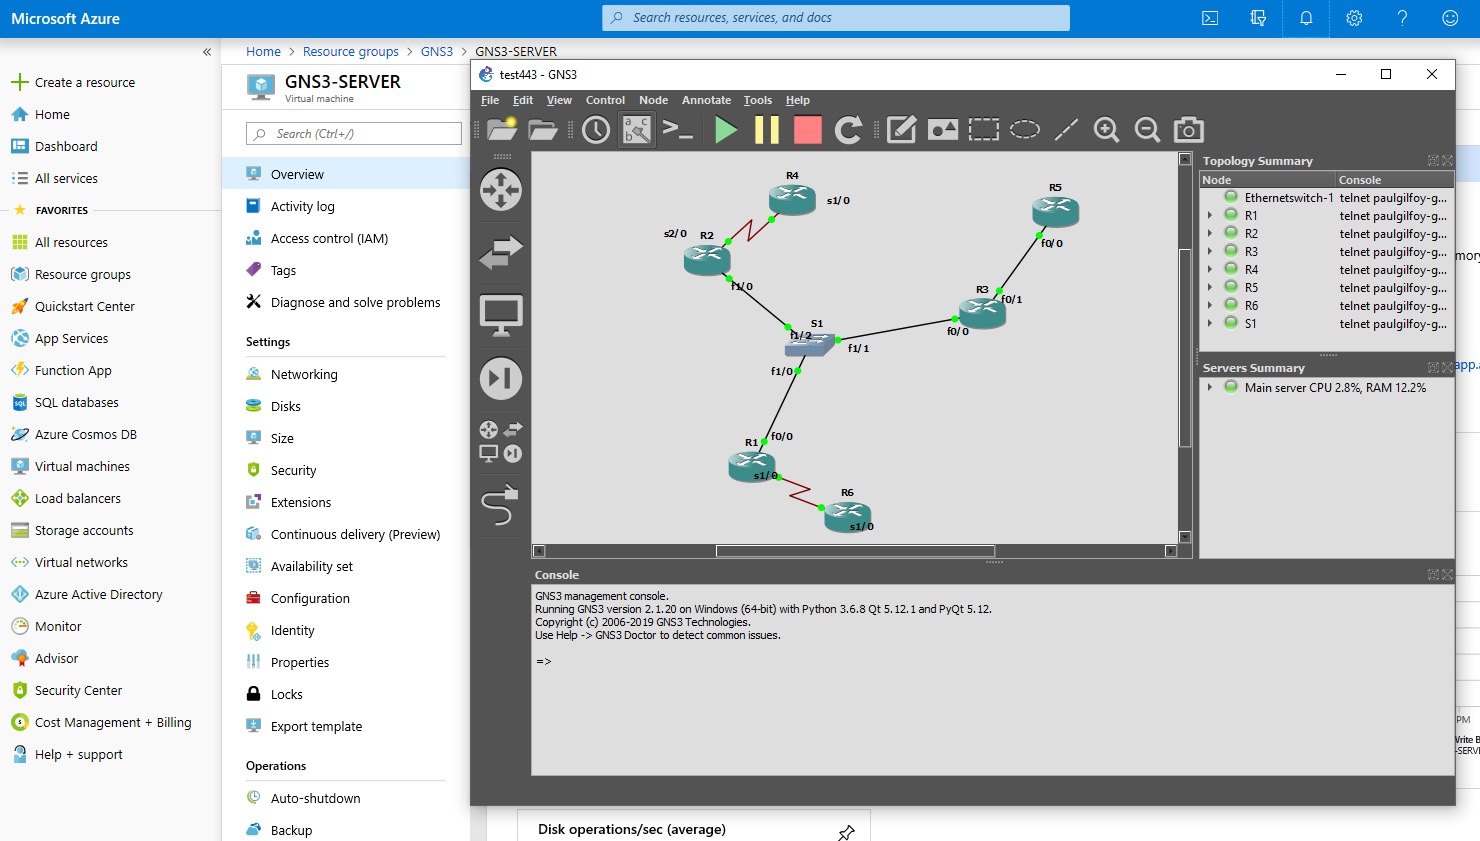This screenshot has height=841, width=1480.
Task: Stop all nodes with red square
Action: (x=808, y=129)
